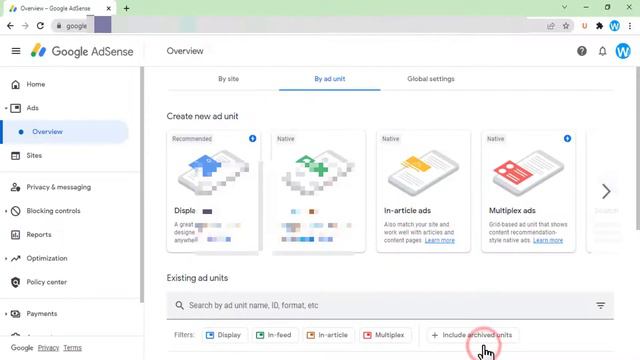Include archived units filter
This screenshot has height=360, width=640.
pyautogui.click(x=472, y=335)
